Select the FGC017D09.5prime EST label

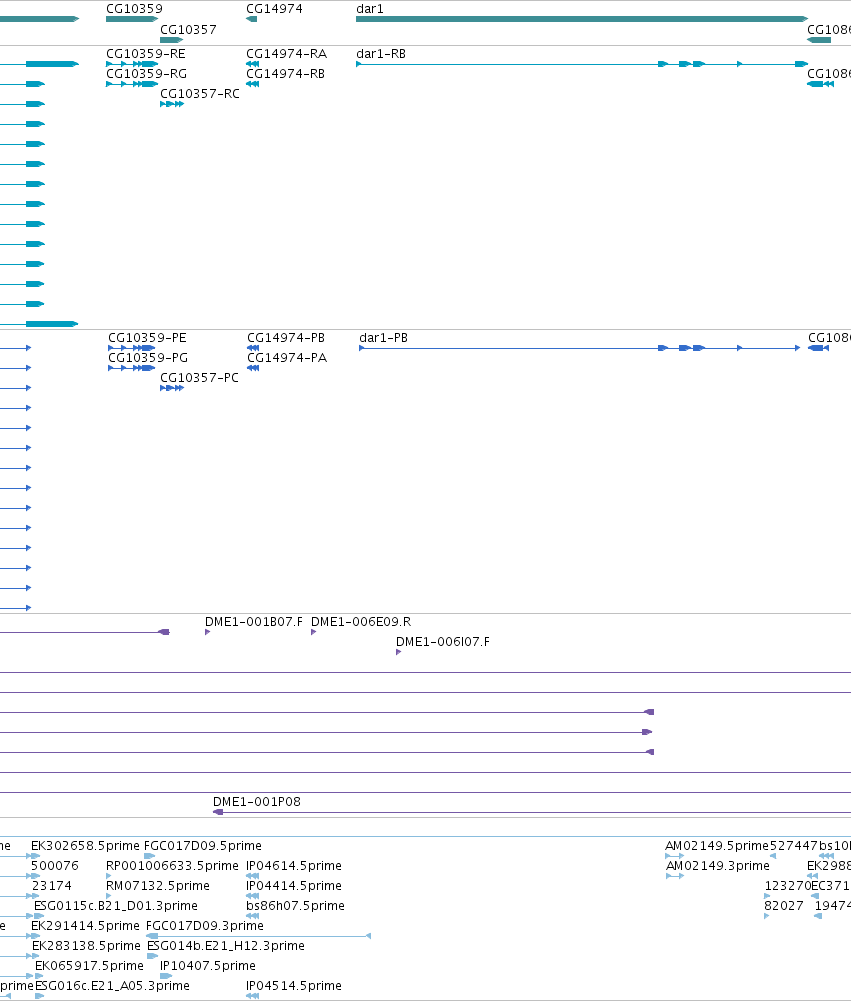point(202,846)
